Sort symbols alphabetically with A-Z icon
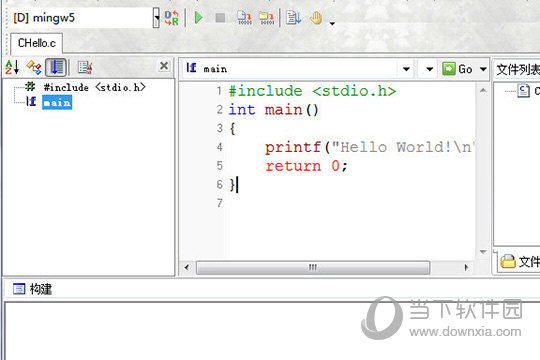Screen dimensions: 540x360 tap(12, 67)
